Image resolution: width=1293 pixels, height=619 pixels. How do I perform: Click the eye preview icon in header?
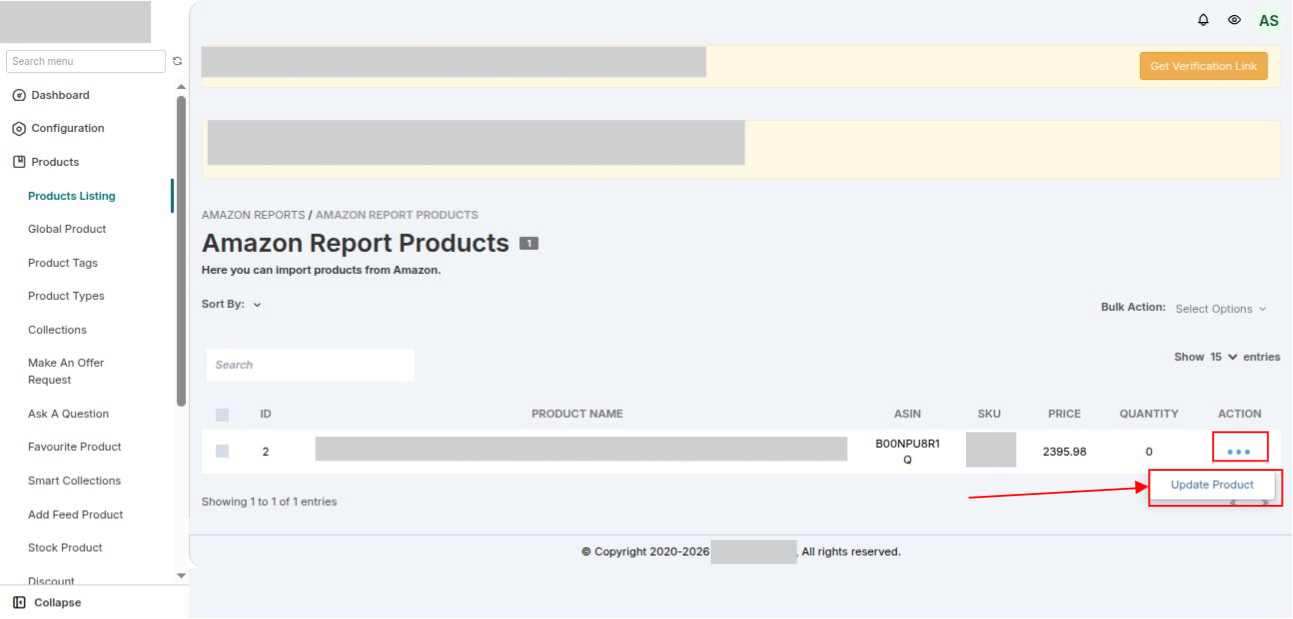click(x=1234, y=20)
